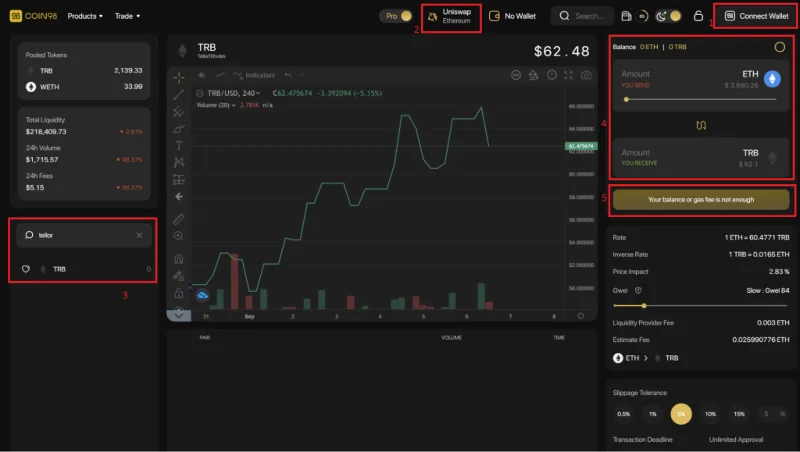
Task: Expand the TRB/USD 240 legend dropdown
Action: [x=258, y=93]
